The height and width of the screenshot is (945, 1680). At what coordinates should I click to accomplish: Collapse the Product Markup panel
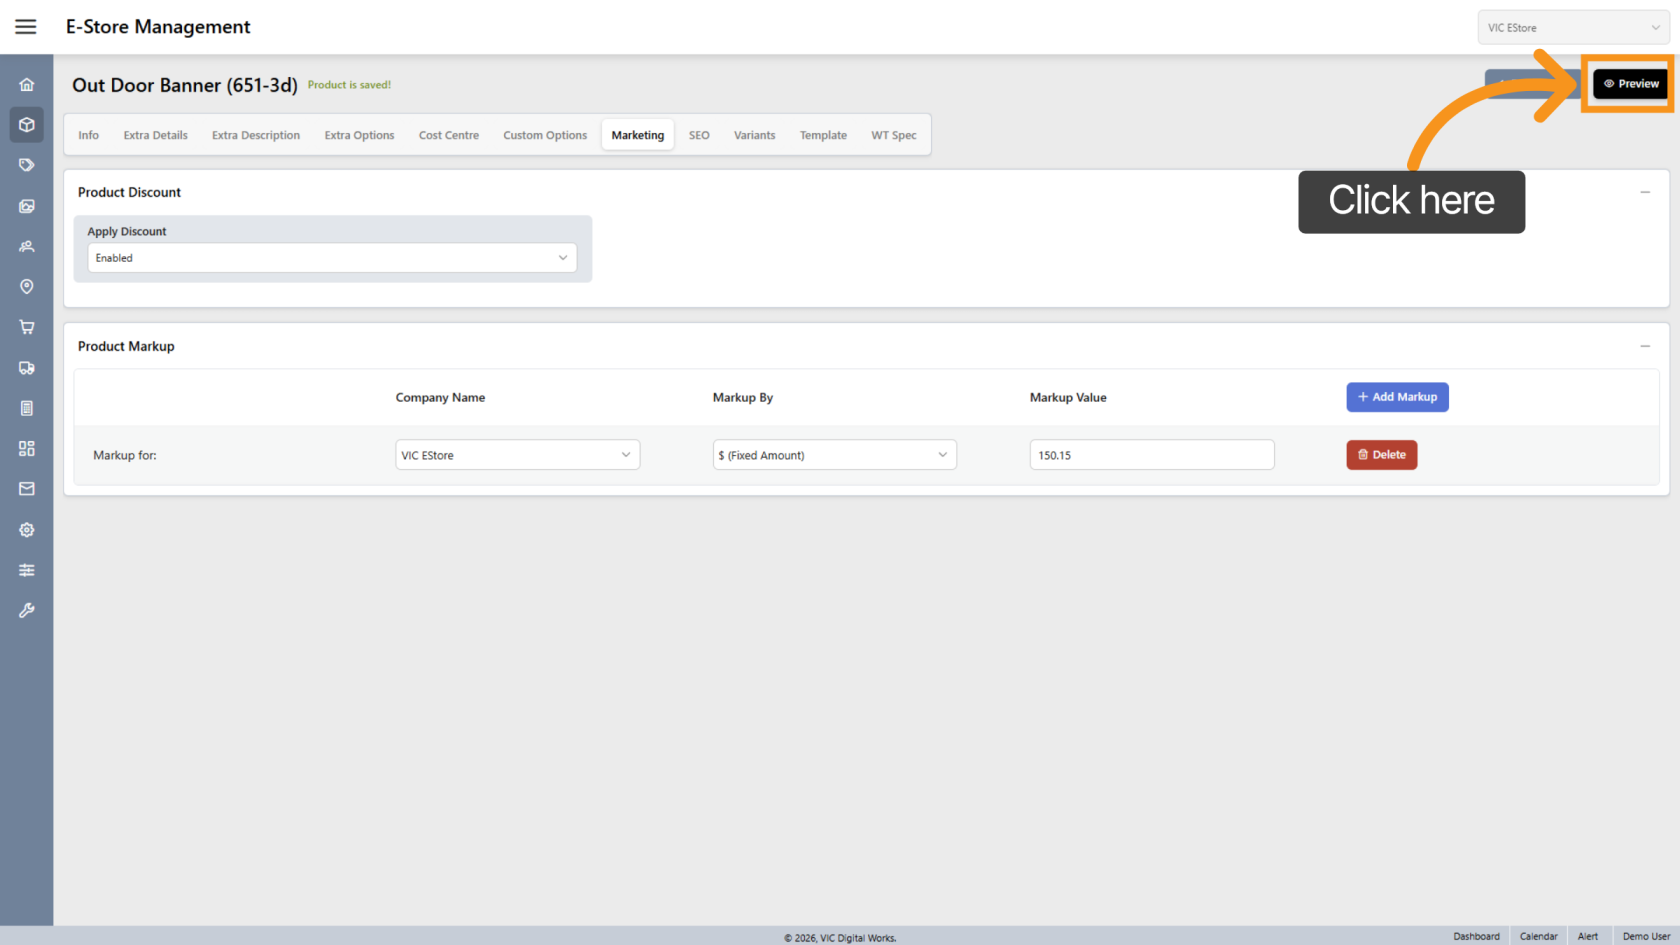pos(1645,346)
